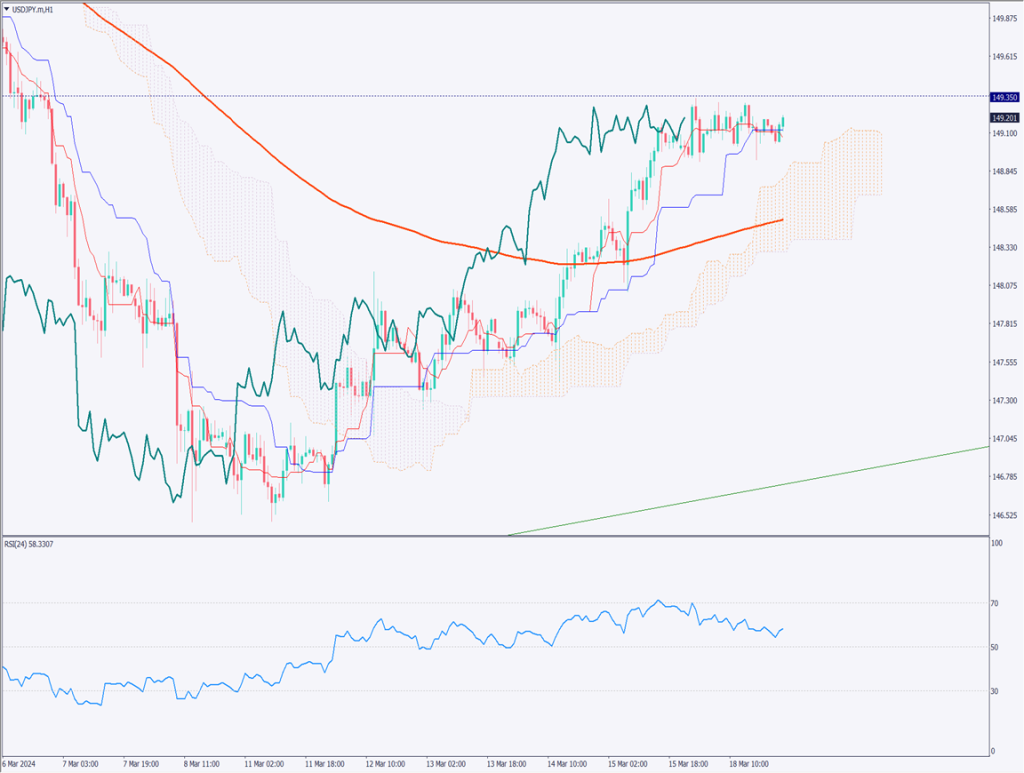The image size is (1024, 773).
Task: Click the RSI 100 scale label
Action: point(996,544)
